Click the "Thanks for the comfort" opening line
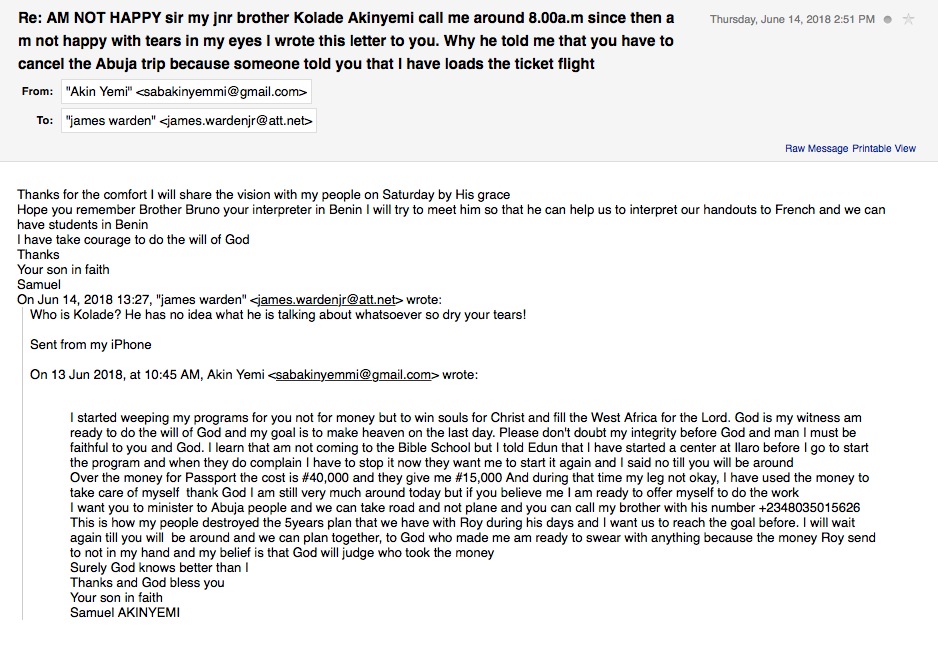Image resolution: width=938 pixels, height=648 pixels. (263, 194)
